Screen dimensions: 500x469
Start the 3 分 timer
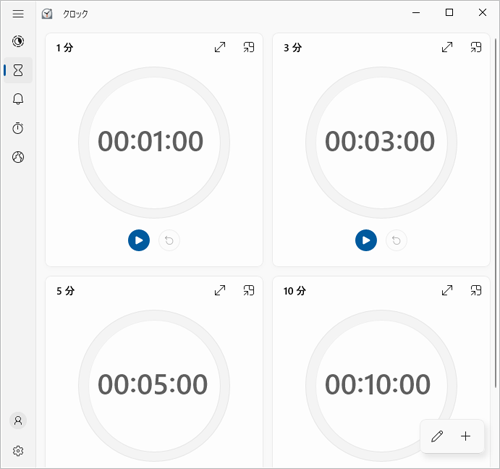[x=366, y=240]
